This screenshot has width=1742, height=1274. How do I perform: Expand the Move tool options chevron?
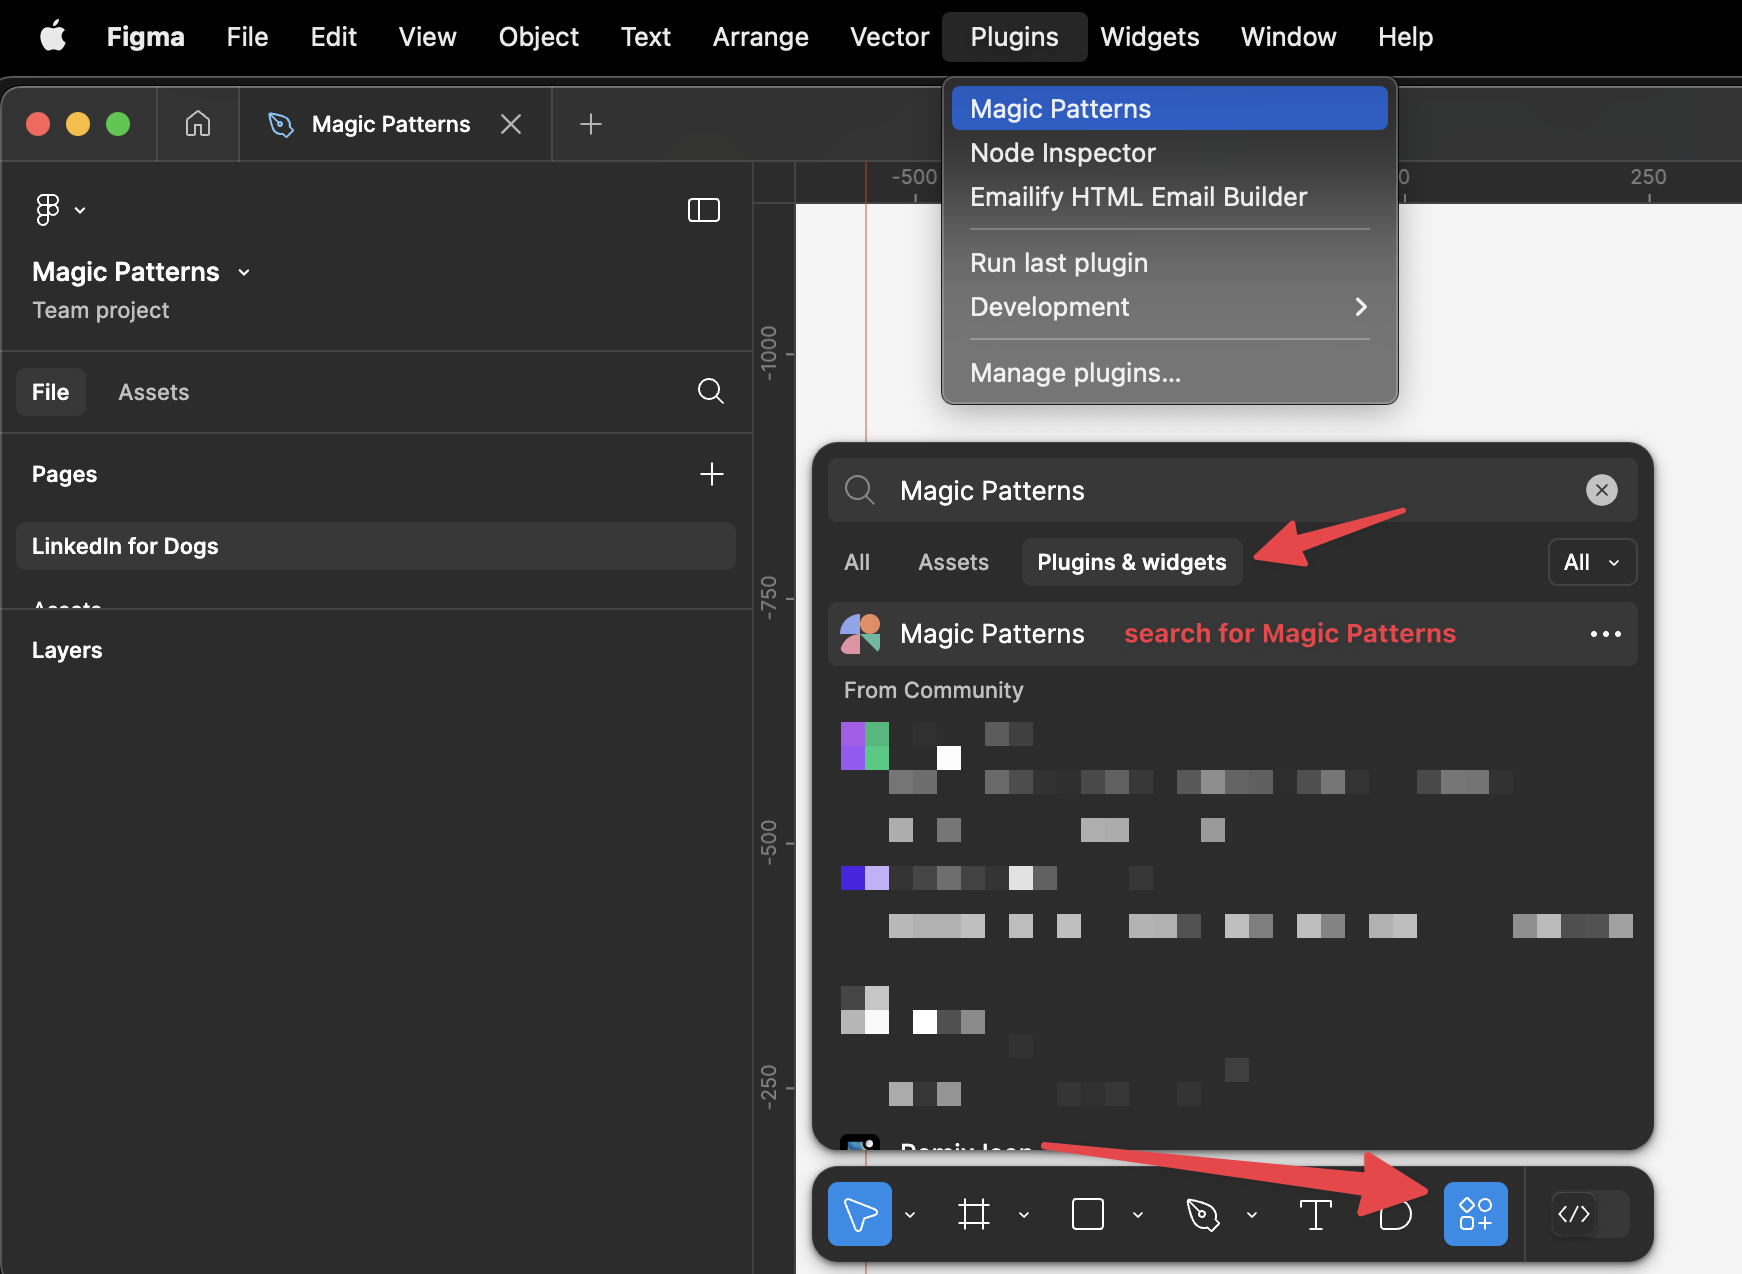point(910,1215)
